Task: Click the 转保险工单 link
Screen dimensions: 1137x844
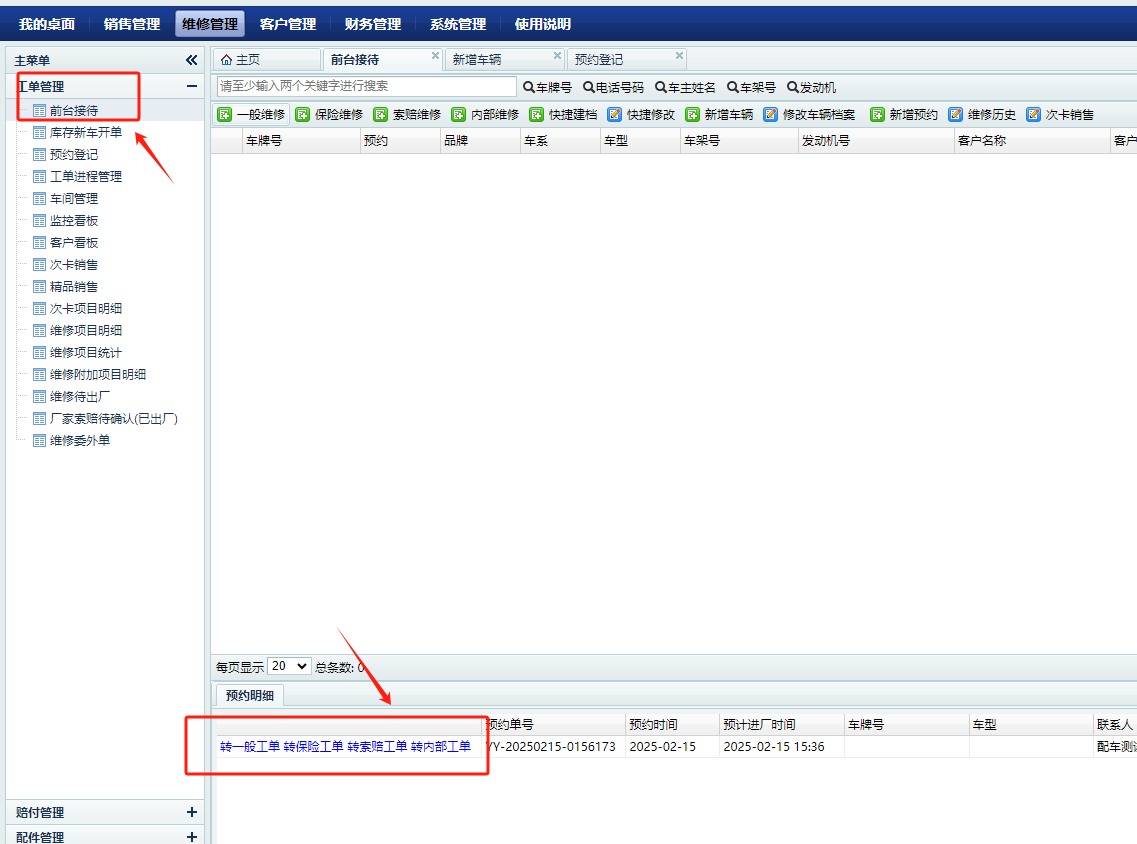Action: click(313, 746)
